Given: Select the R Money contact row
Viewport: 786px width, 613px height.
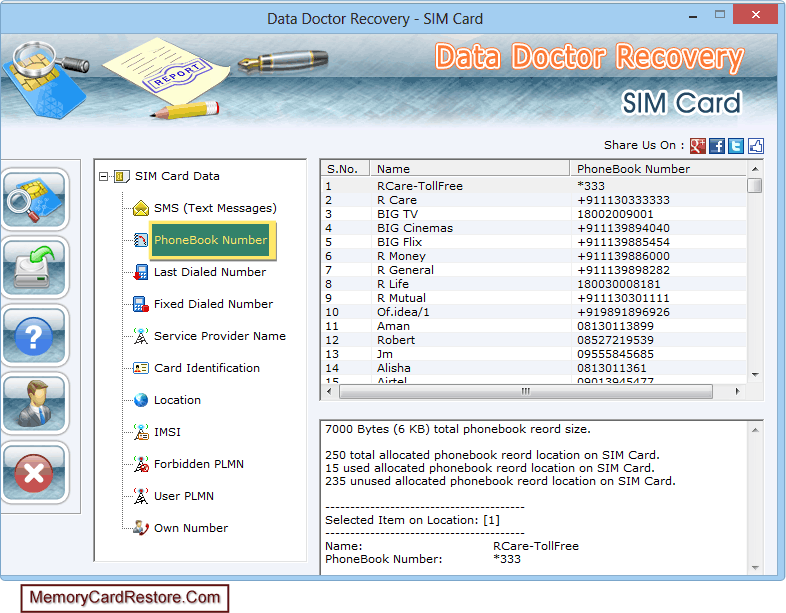Looking at the screenshot, I should coord(533,256).
